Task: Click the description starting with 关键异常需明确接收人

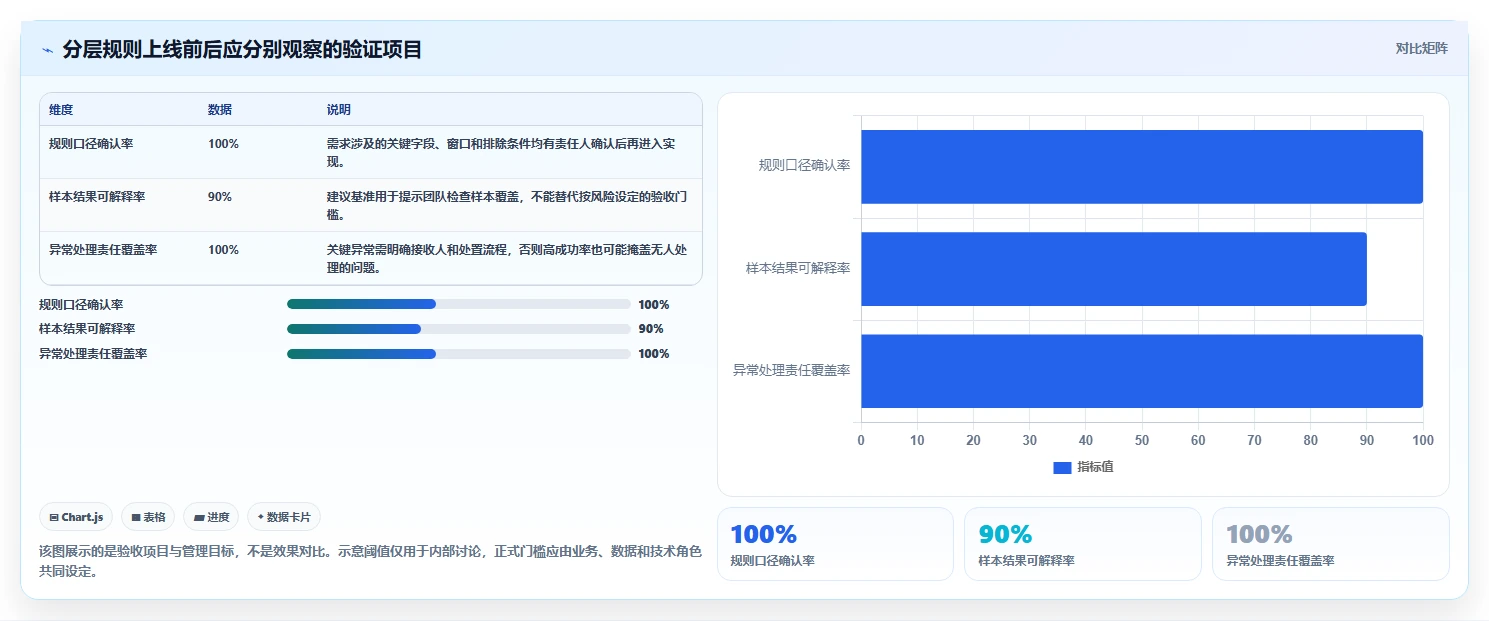Action: (x=508, y=259)
